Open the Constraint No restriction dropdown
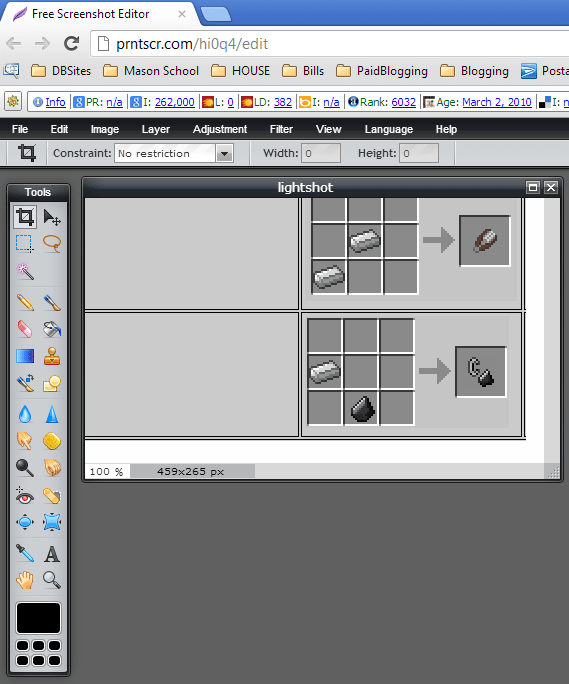Image resolution: width=569 pixels, height=684 pixels. coord(174,153)
